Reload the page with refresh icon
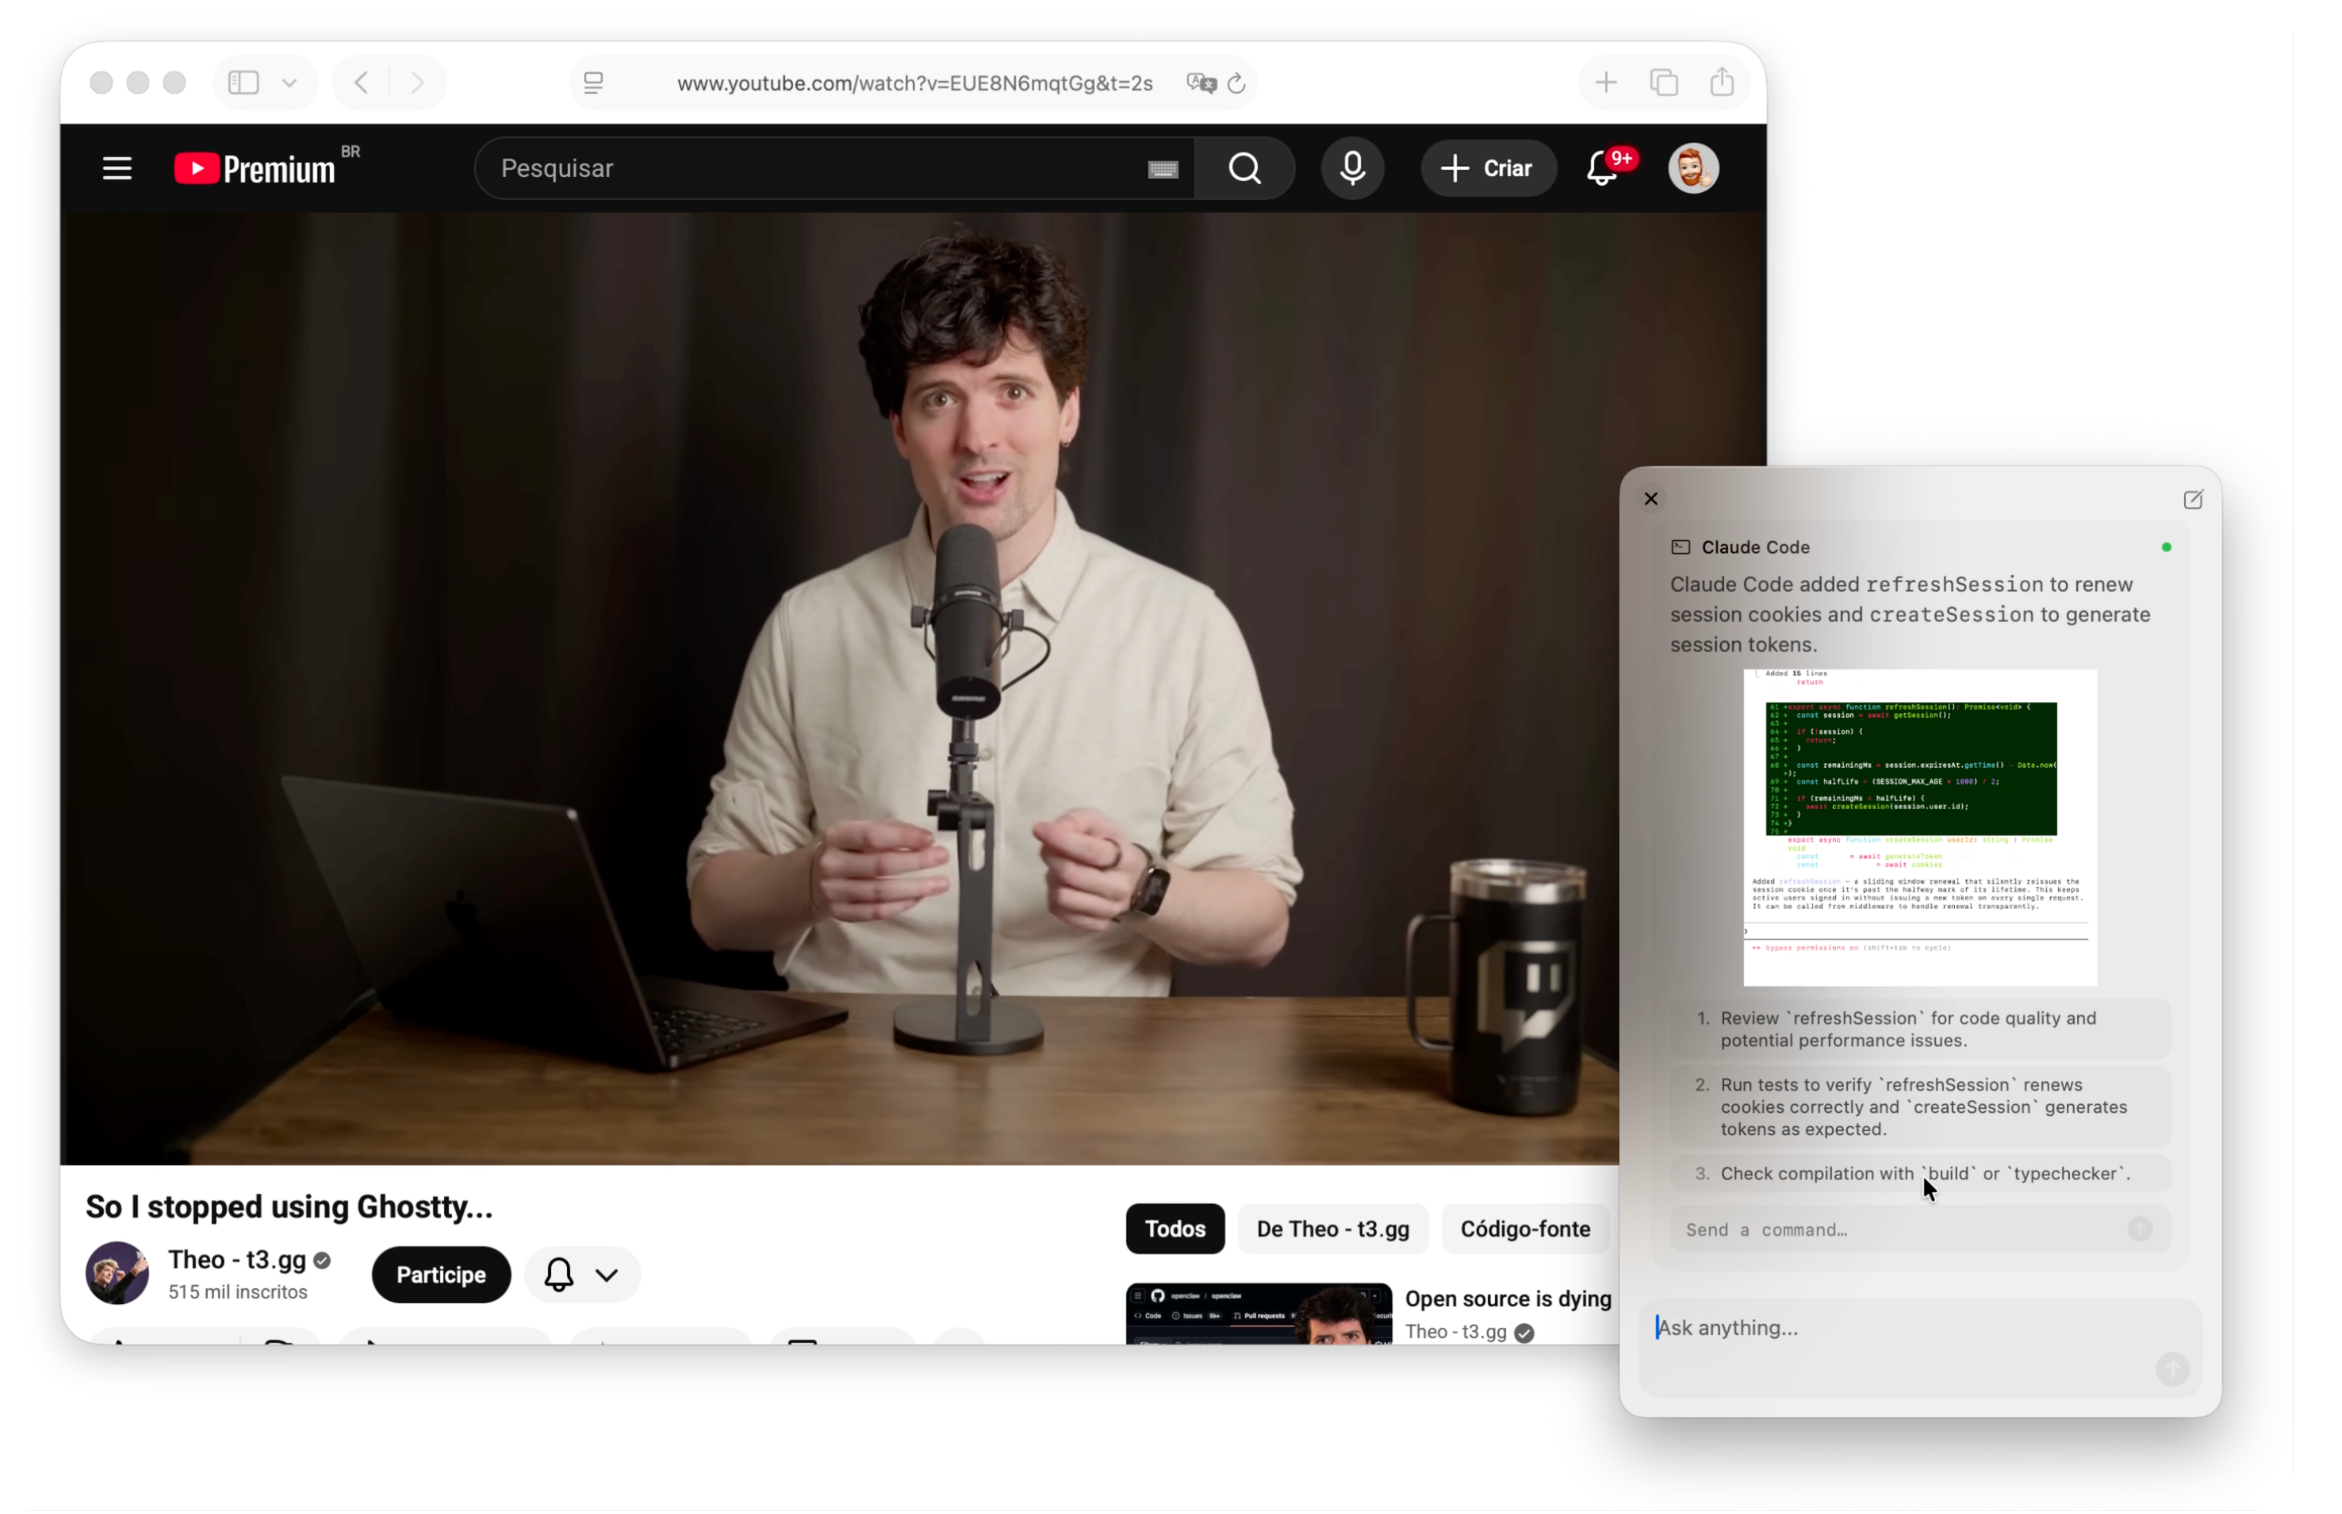This screenshot has width=2342, height=1514. (x=1237, y=83)
